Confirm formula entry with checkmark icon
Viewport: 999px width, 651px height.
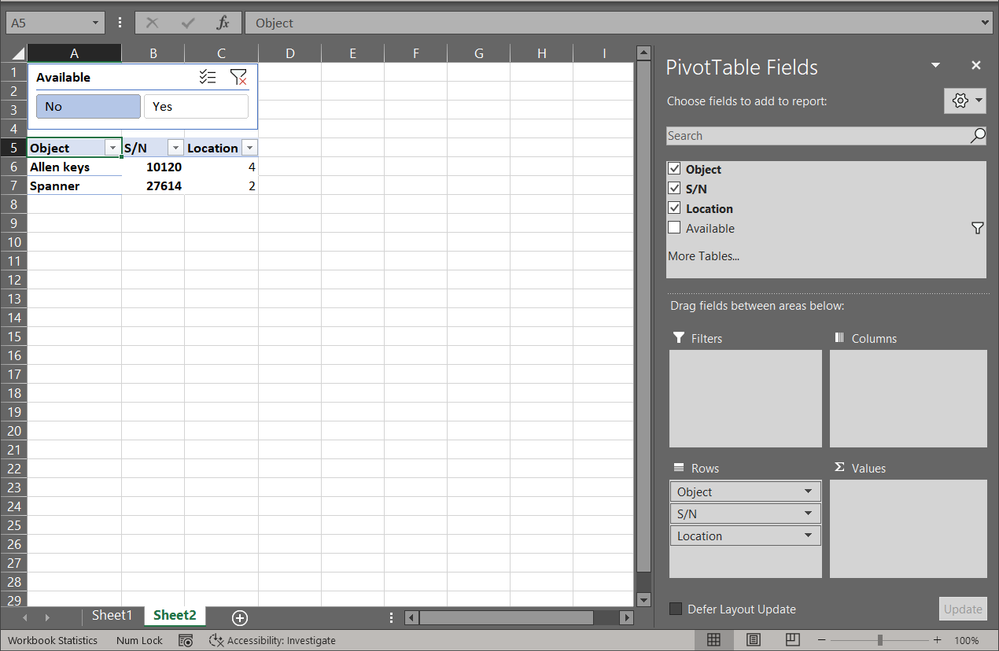point(188,23)
